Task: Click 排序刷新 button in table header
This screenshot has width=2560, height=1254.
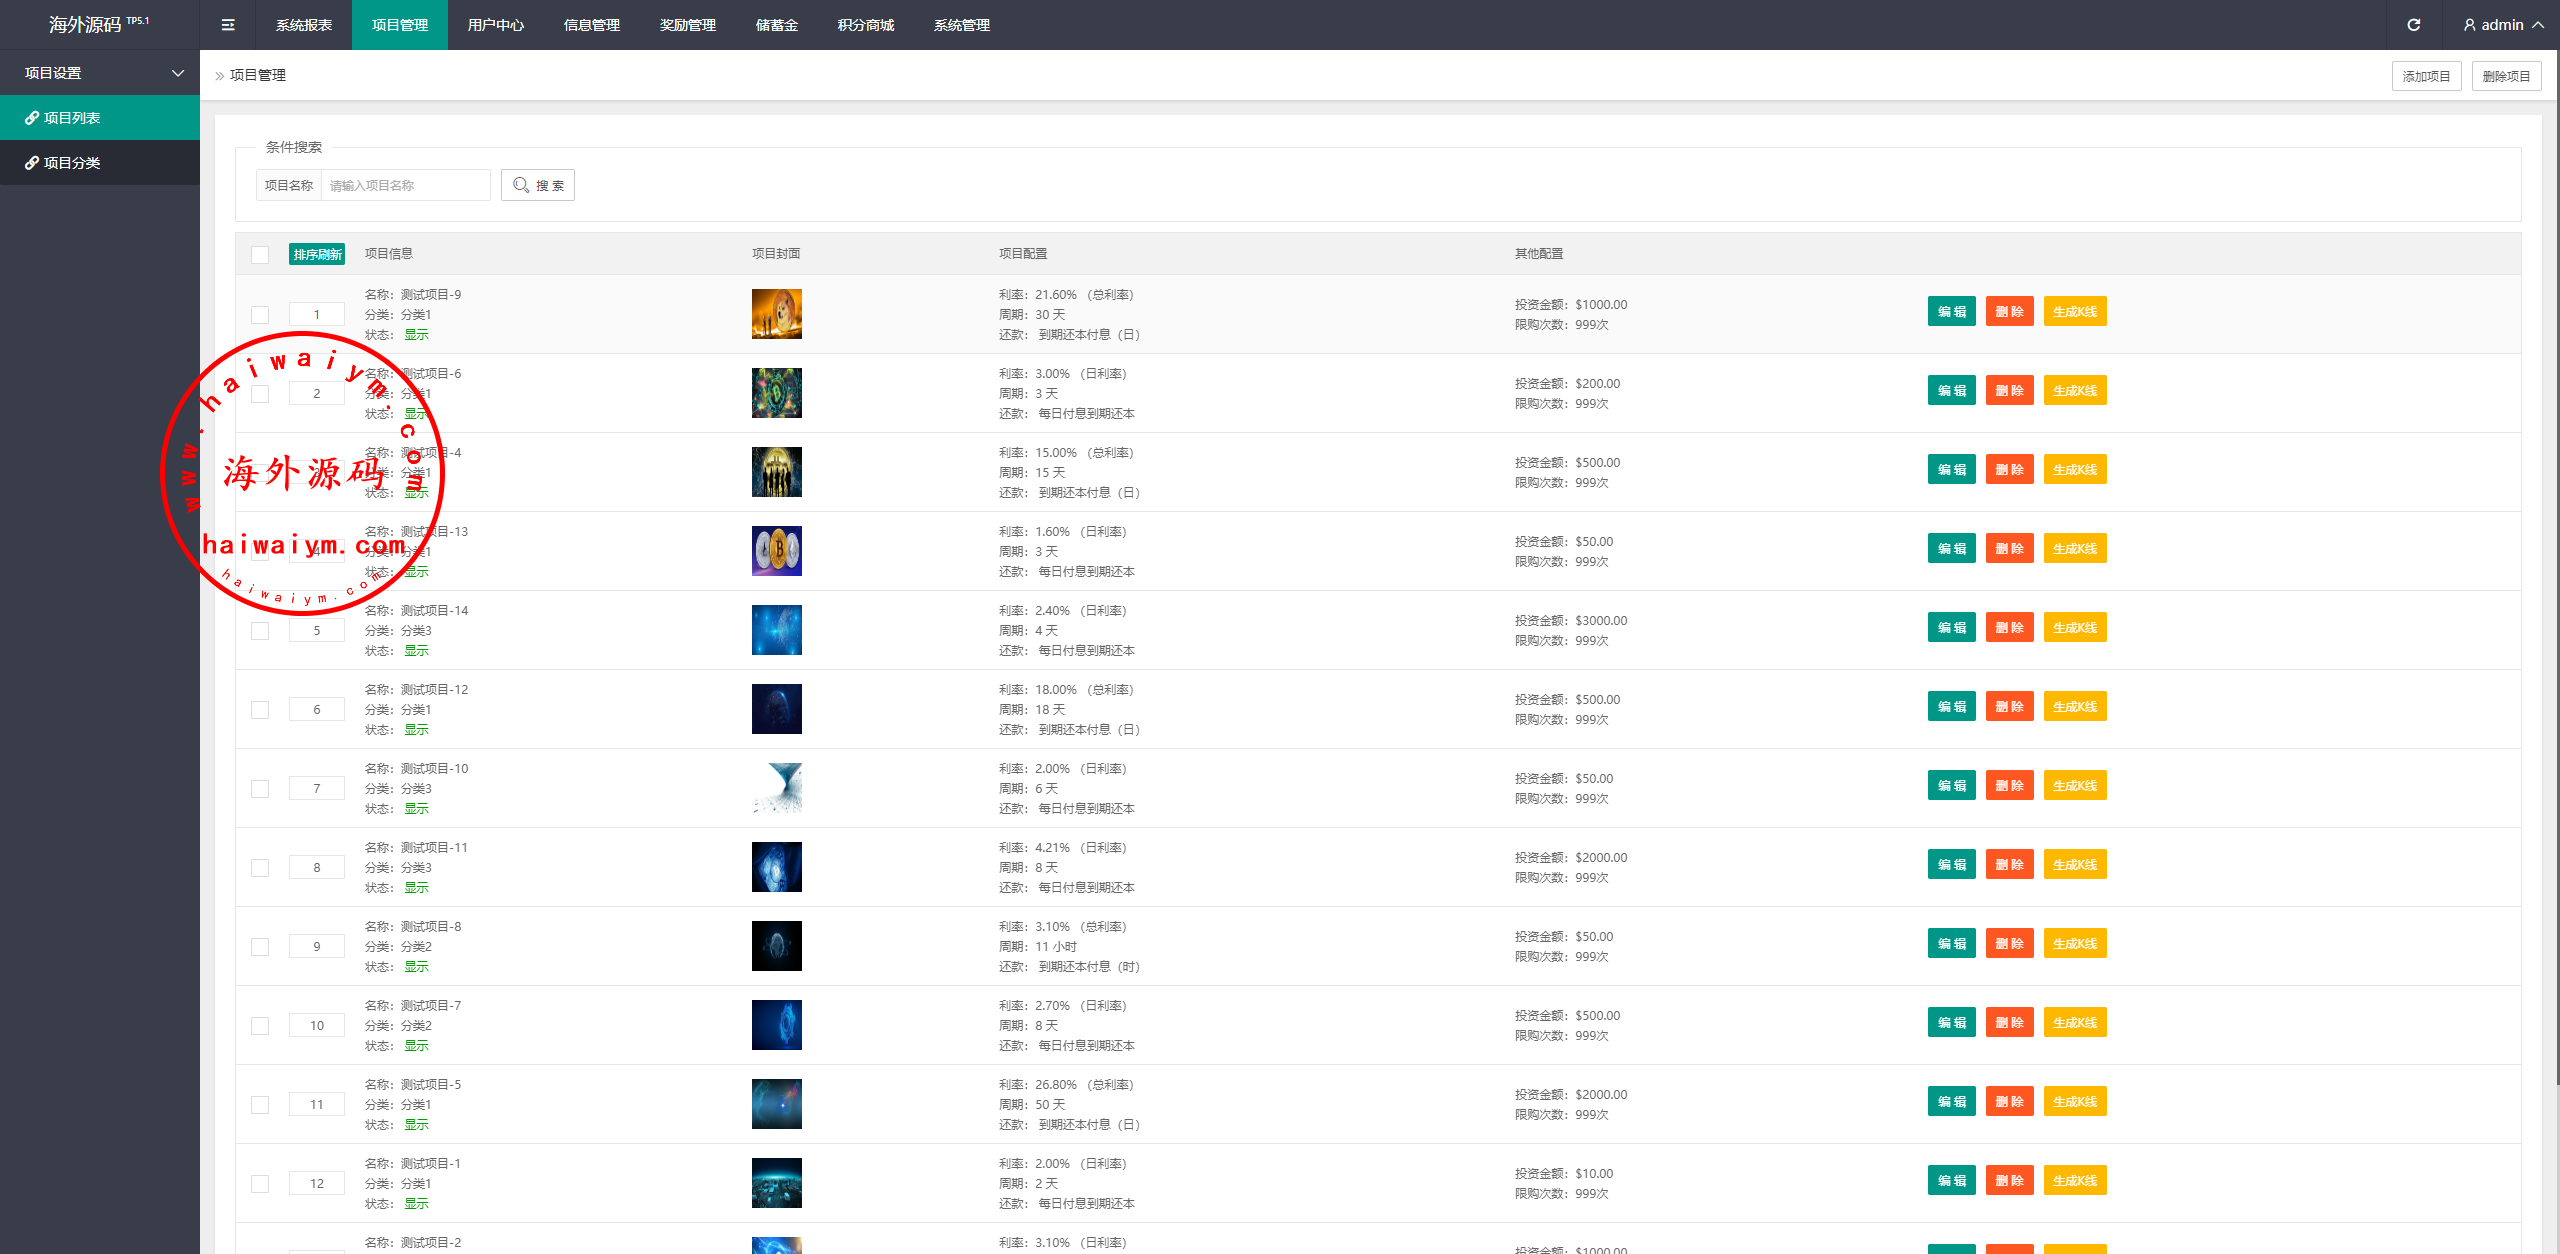Action: click(x=317, y=254)
